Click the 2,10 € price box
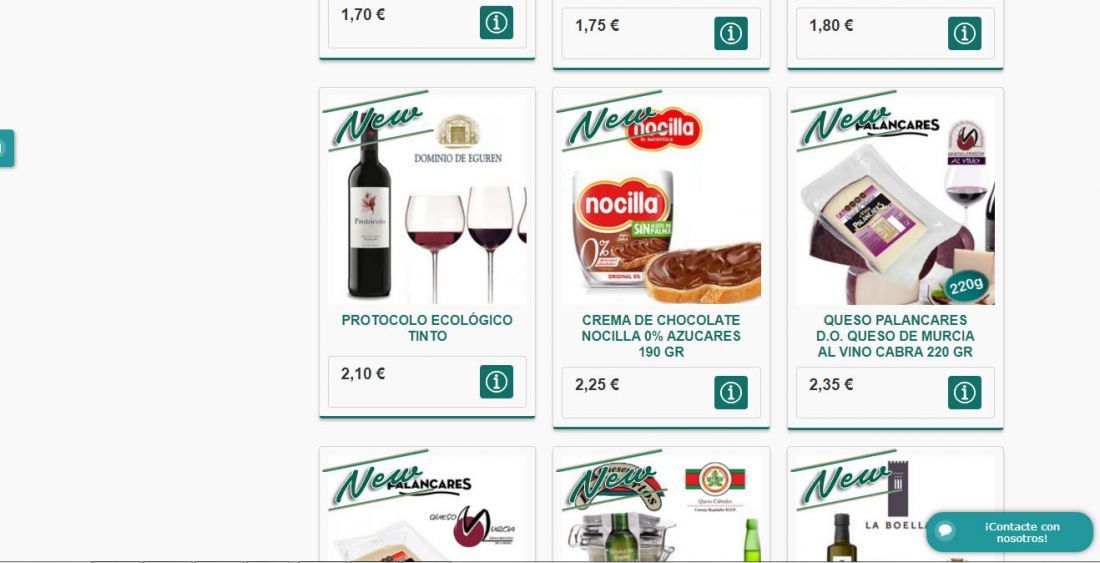This screenshot has width=1100, height=563. pos(427,381)
